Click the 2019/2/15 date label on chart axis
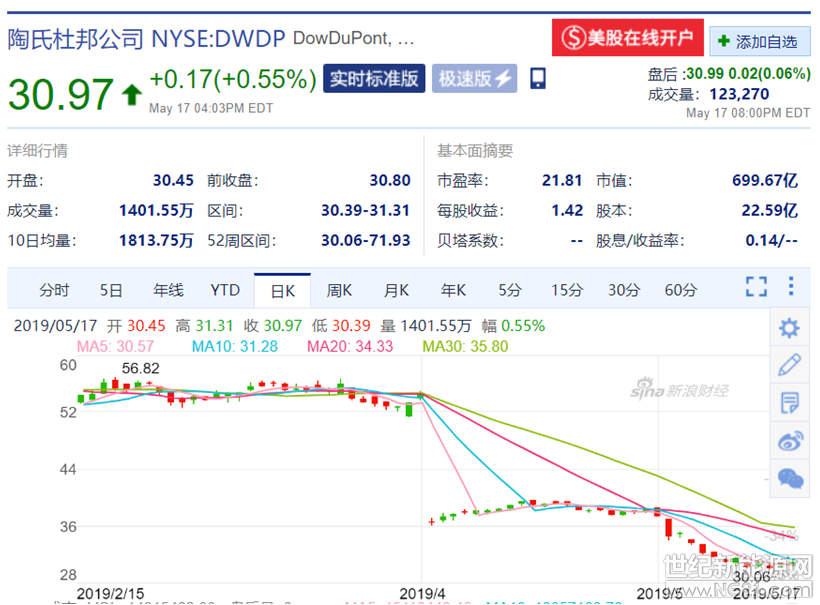Viewport: 820px width, 605px height. pyautogui.click(x=110, y=594)
